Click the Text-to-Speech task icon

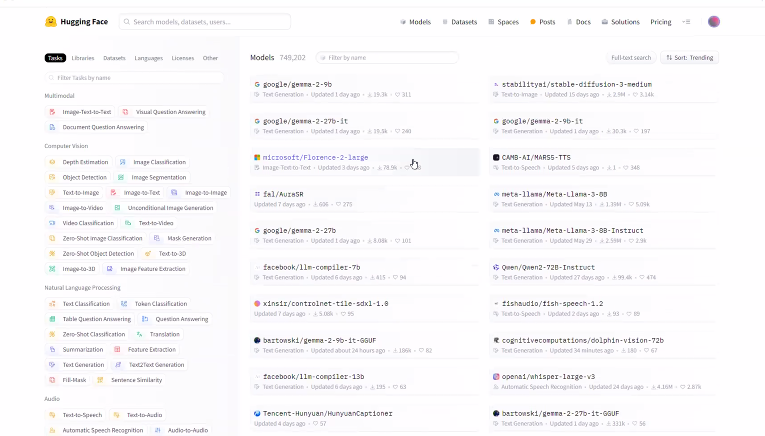click(x=52, y=415)
